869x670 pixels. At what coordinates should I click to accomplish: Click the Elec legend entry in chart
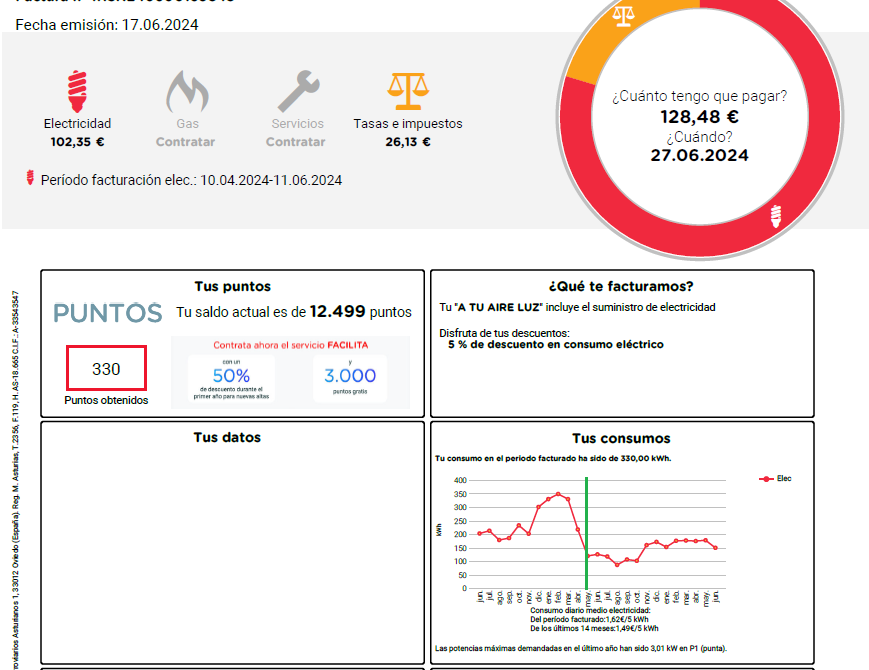click(x=775, y=479)
